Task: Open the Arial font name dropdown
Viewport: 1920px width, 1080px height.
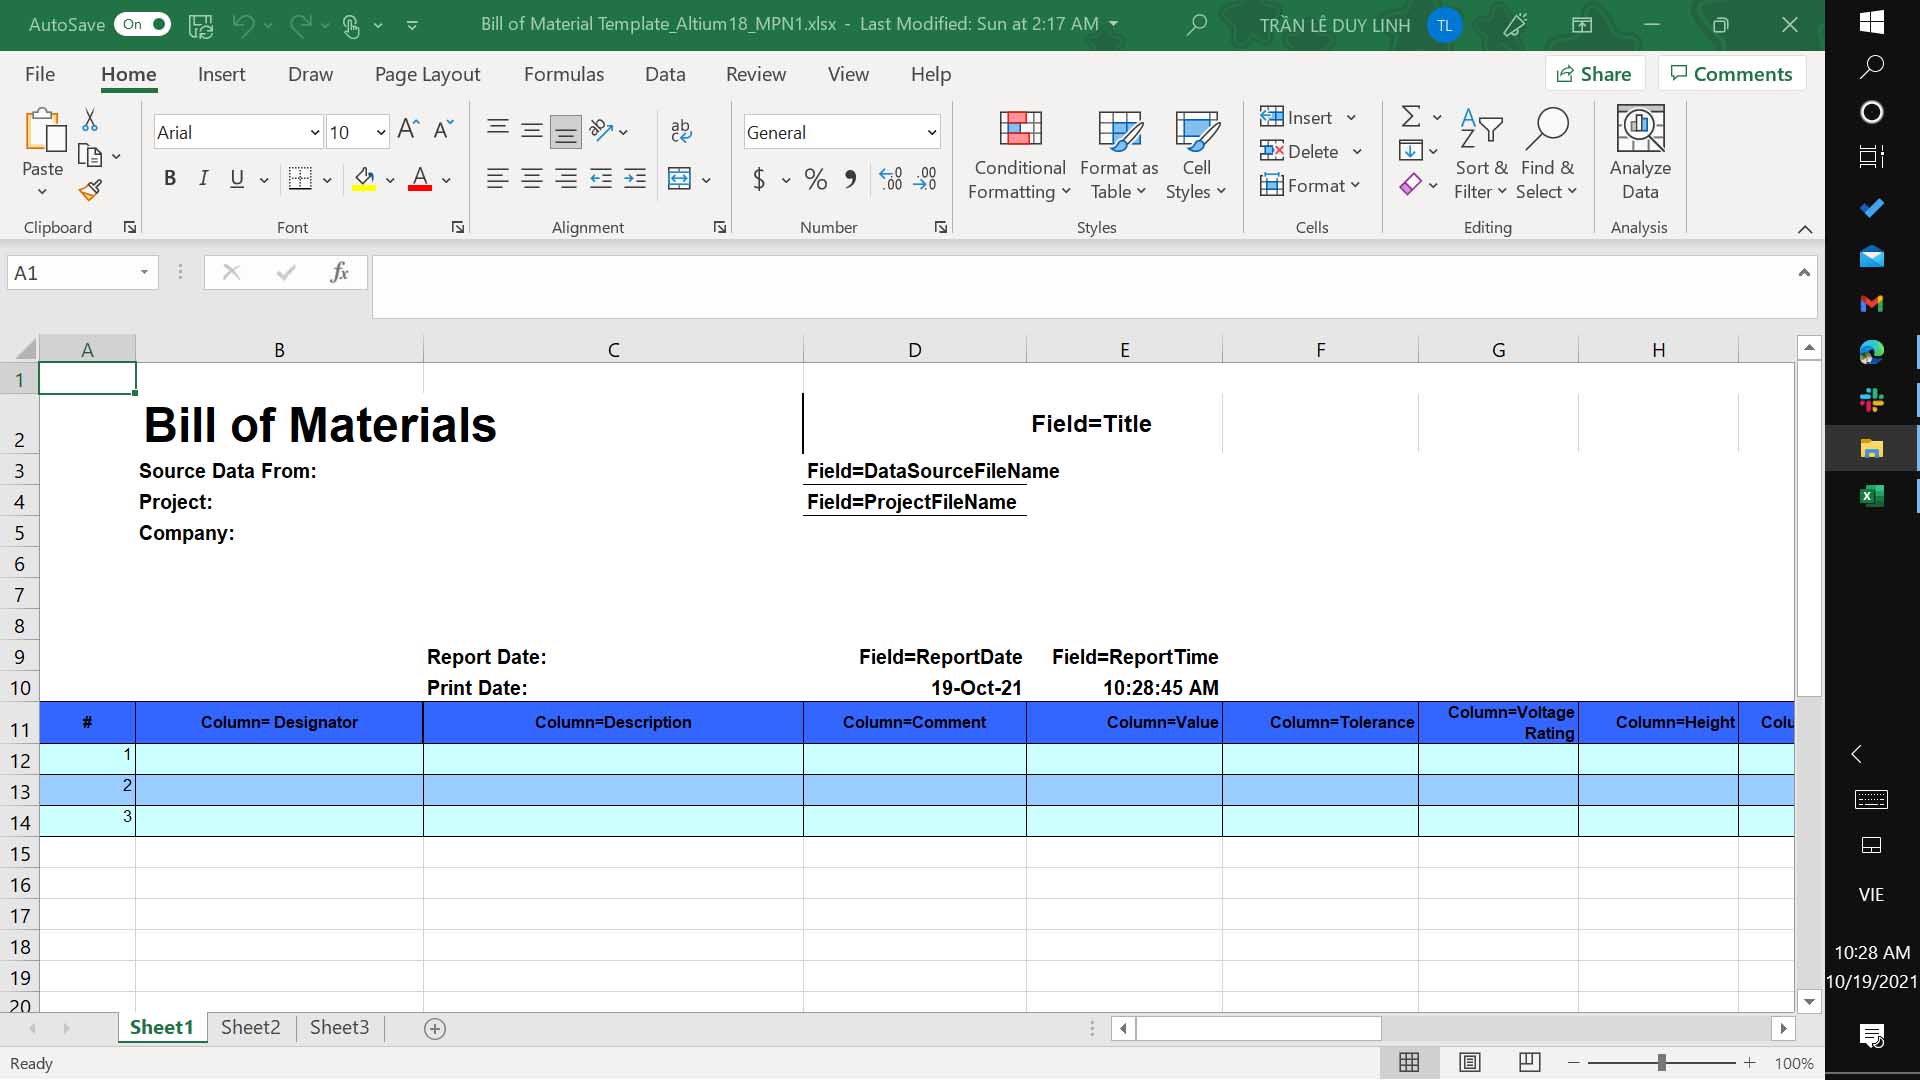Action: [x=314, y=132]
